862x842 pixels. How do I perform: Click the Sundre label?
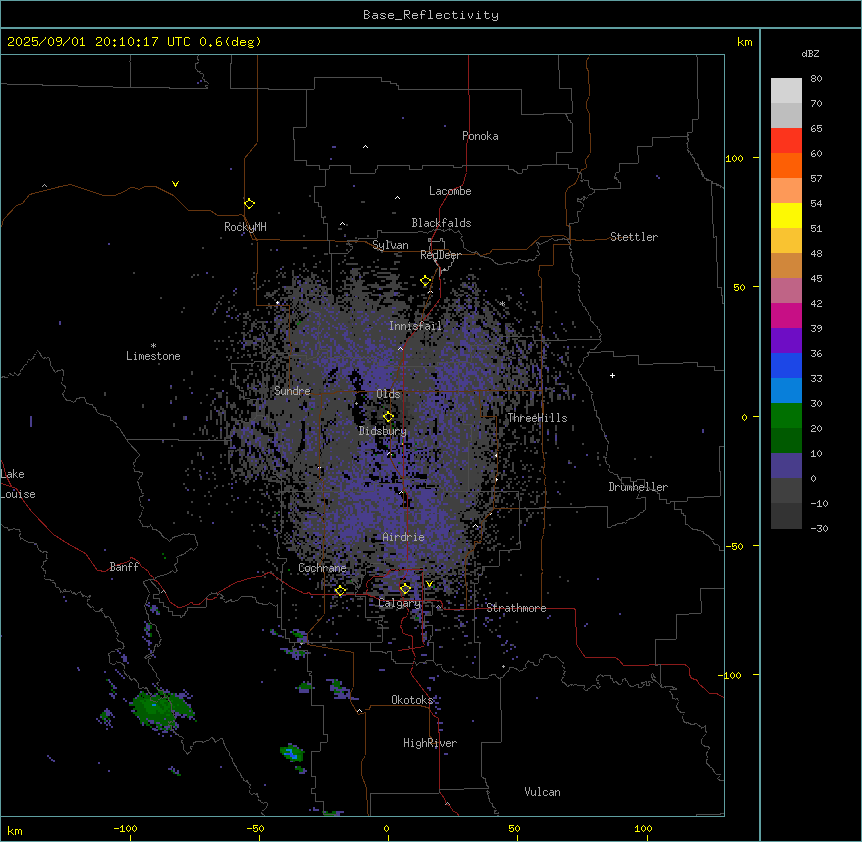(292, 391)
